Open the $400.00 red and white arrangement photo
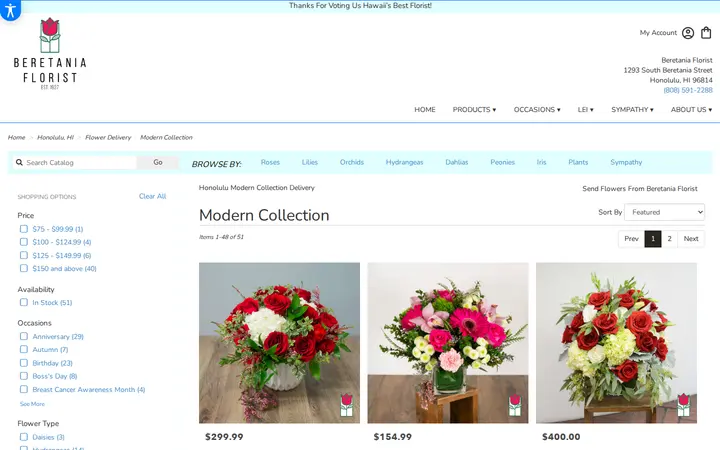Screen dimensions: 720x450 click(616, 343)
